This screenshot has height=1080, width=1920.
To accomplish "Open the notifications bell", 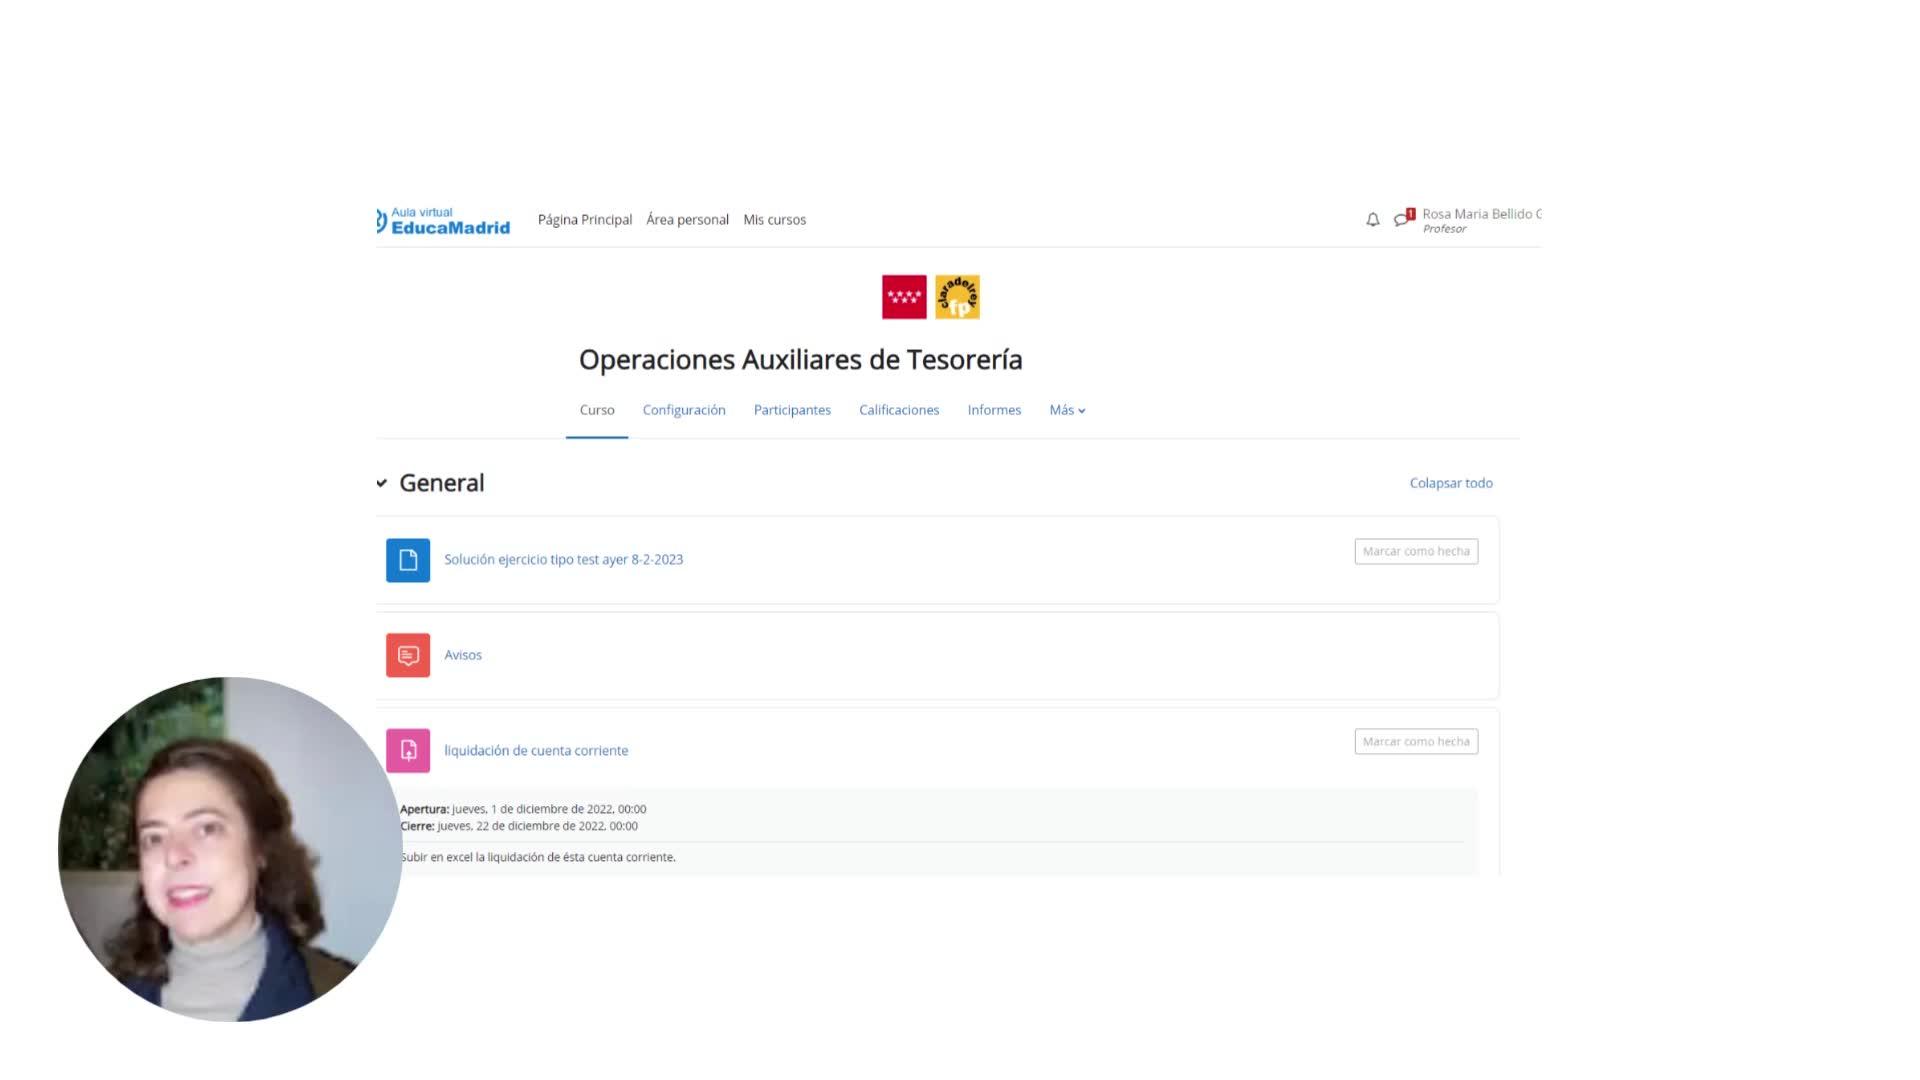I will [1372, 220].
